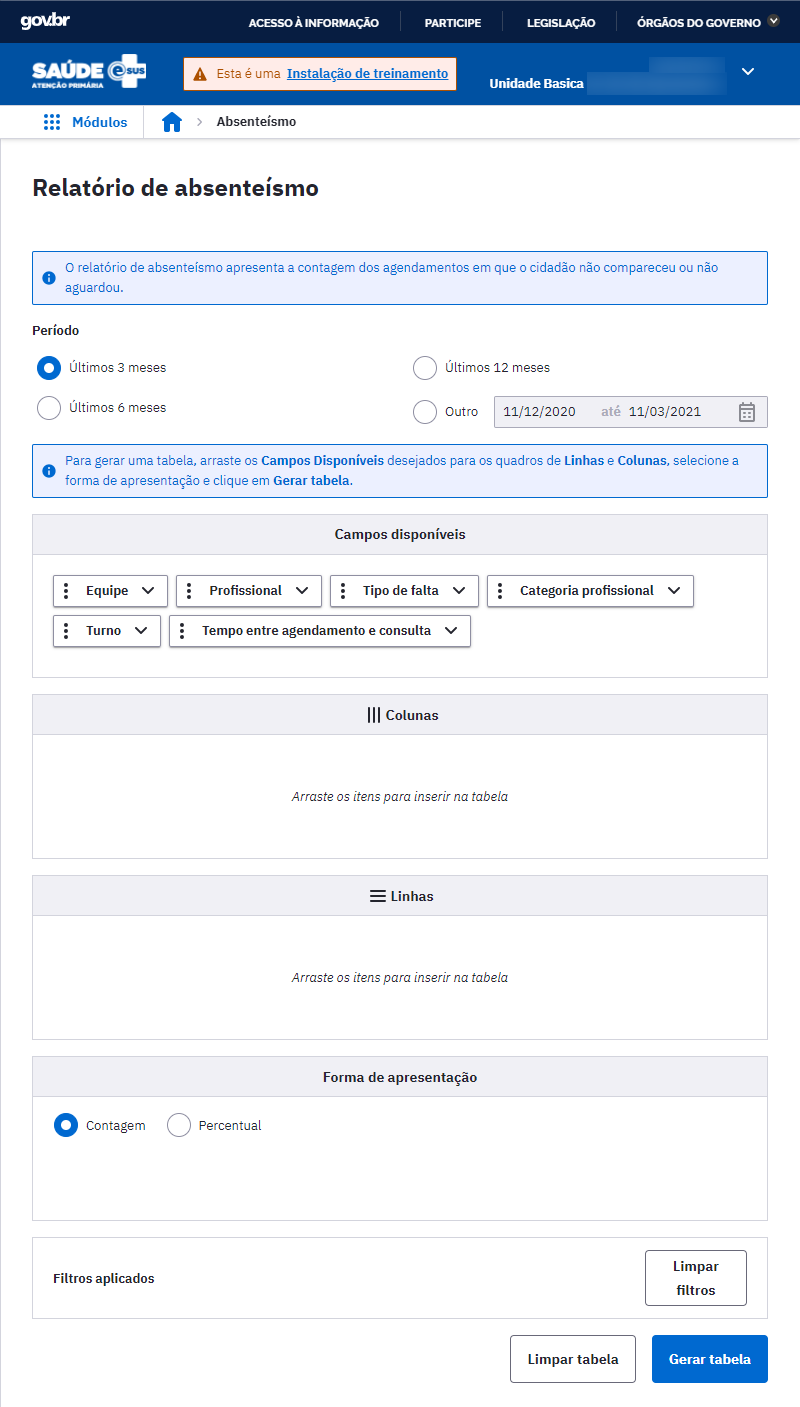The image size is (800, 1407).
Task: Click the drag handle on Equipe field
Action: (66, 591)
